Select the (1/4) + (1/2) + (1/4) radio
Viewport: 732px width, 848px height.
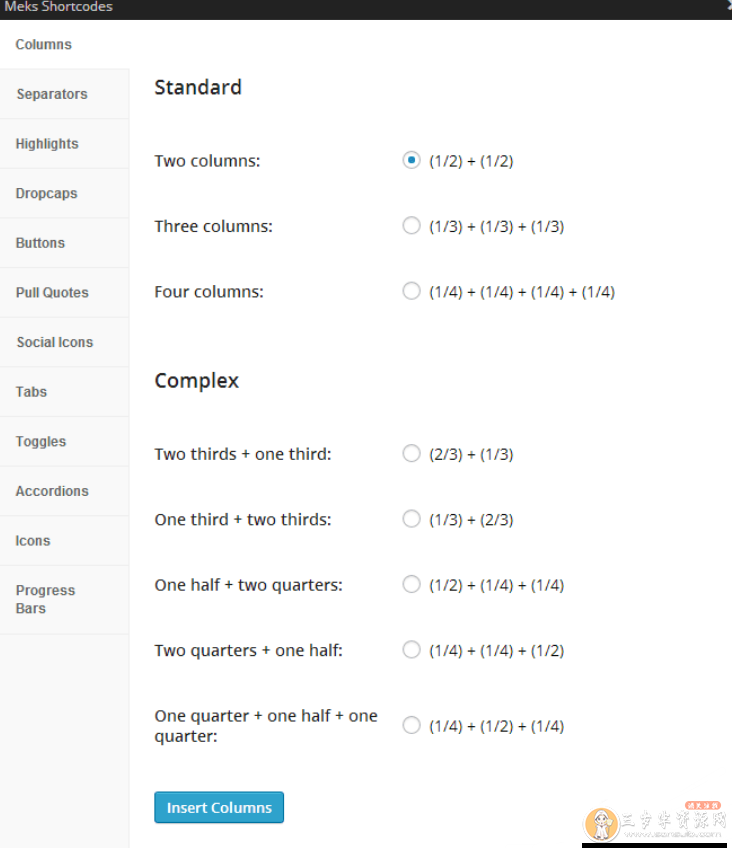(411, 726)
